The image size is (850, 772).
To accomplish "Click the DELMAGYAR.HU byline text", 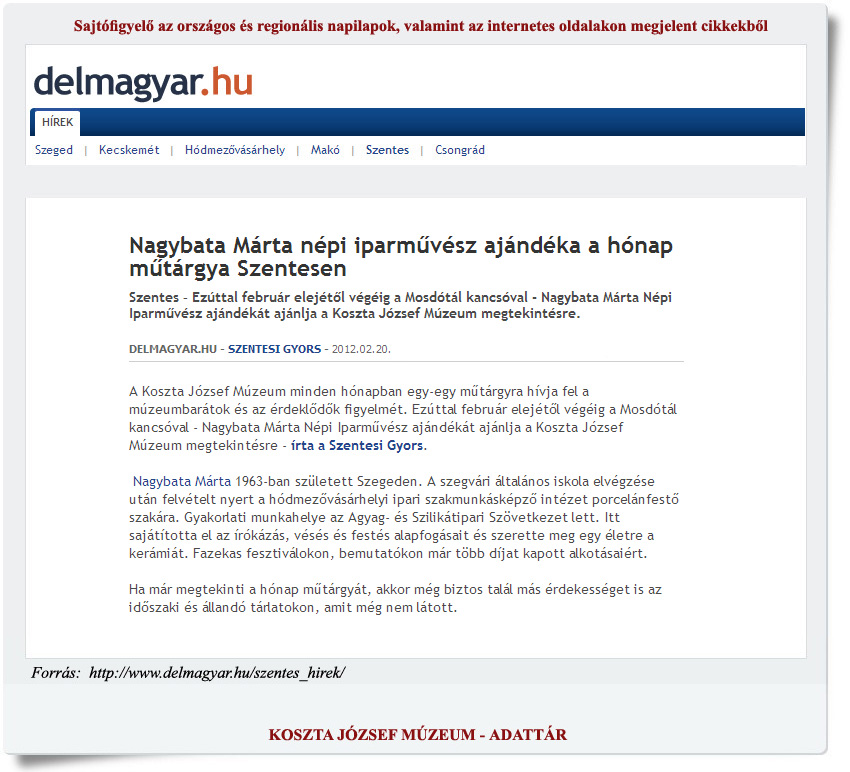I will (173, 349).
